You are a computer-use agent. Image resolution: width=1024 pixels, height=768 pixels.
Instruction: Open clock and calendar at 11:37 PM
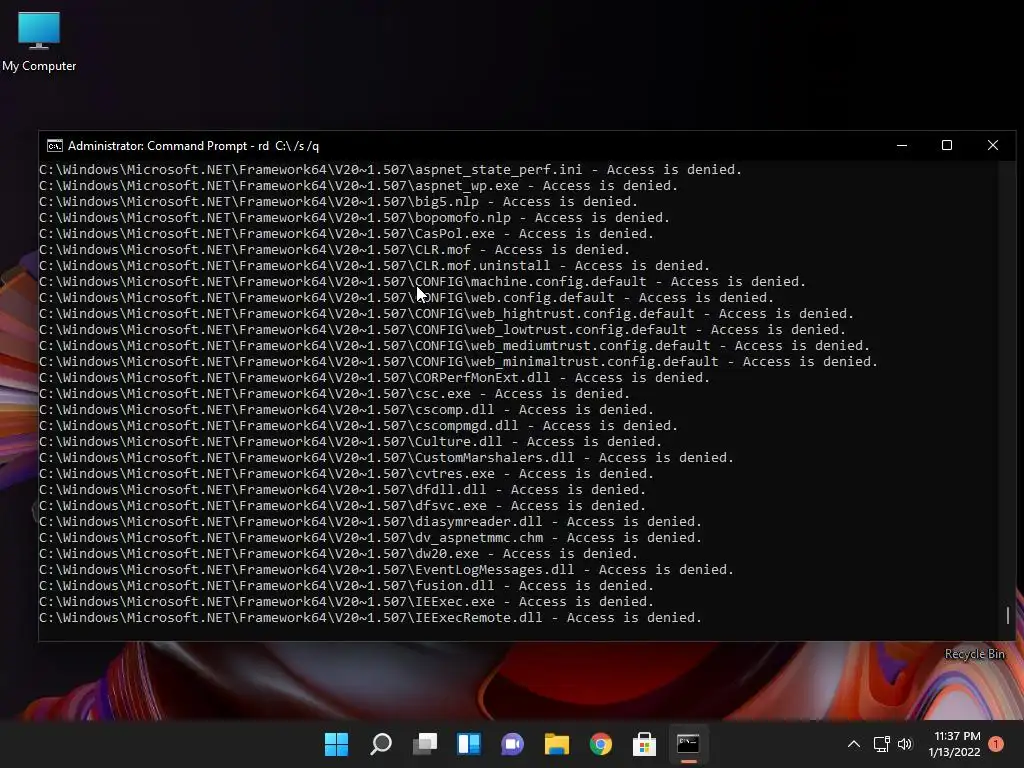pos(955,744)
